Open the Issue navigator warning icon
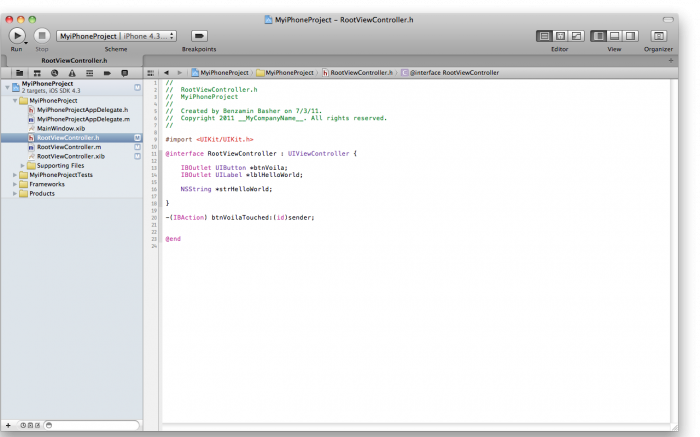The height and width of the screenshot is (437, 700). click(x=71, y=73)
